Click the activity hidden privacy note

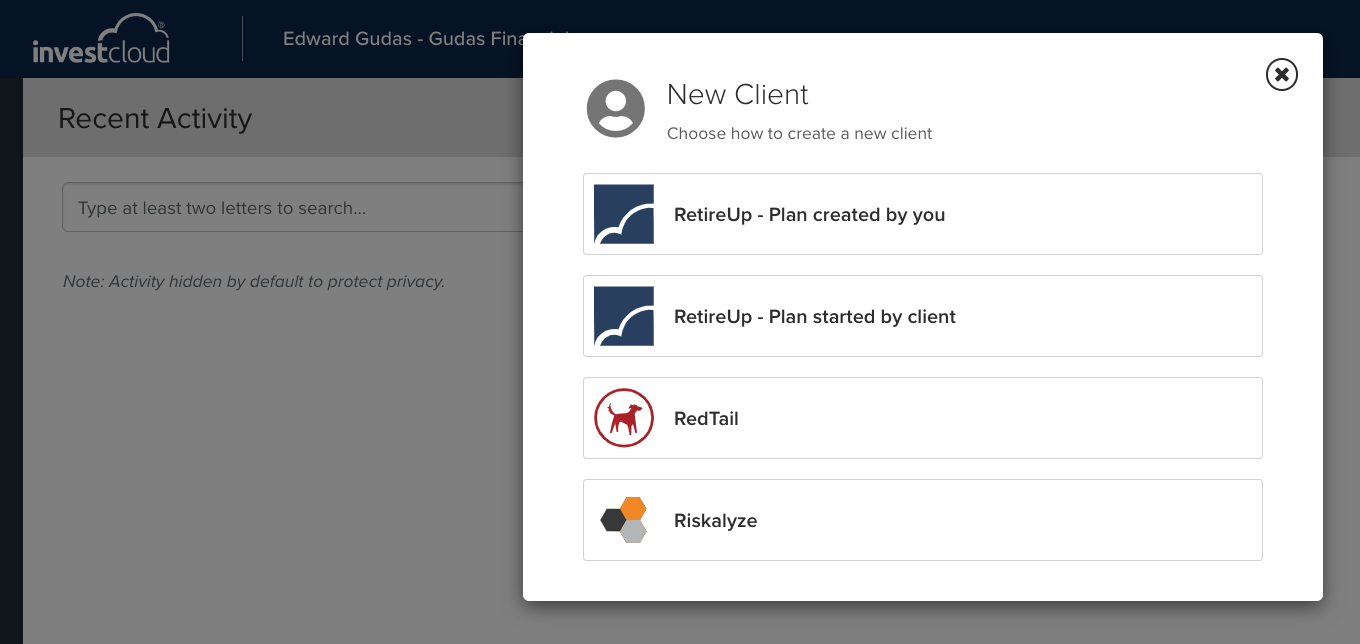tap(254, 282)
